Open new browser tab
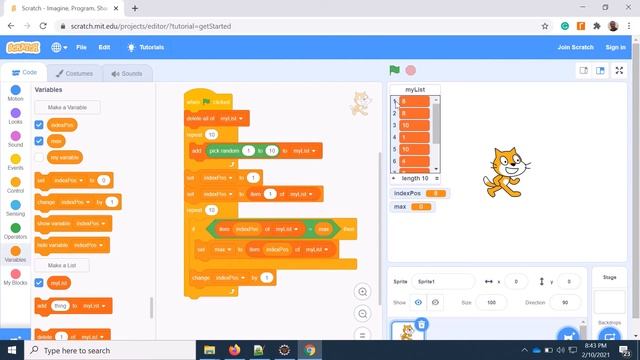The image size is (640, 360). pos(135,8)
